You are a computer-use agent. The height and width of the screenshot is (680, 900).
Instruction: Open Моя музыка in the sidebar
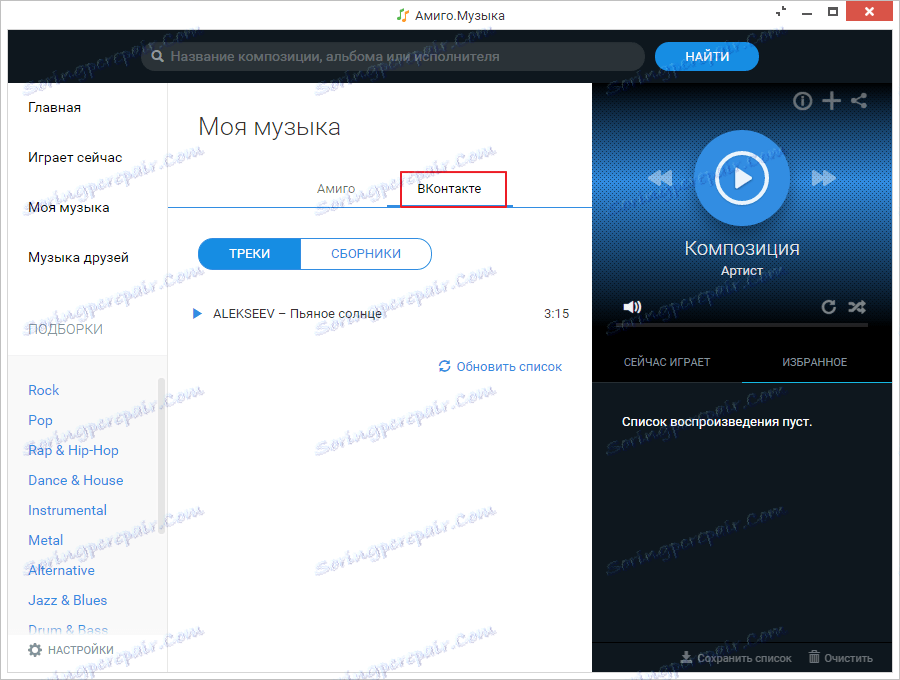coord(68,207)
